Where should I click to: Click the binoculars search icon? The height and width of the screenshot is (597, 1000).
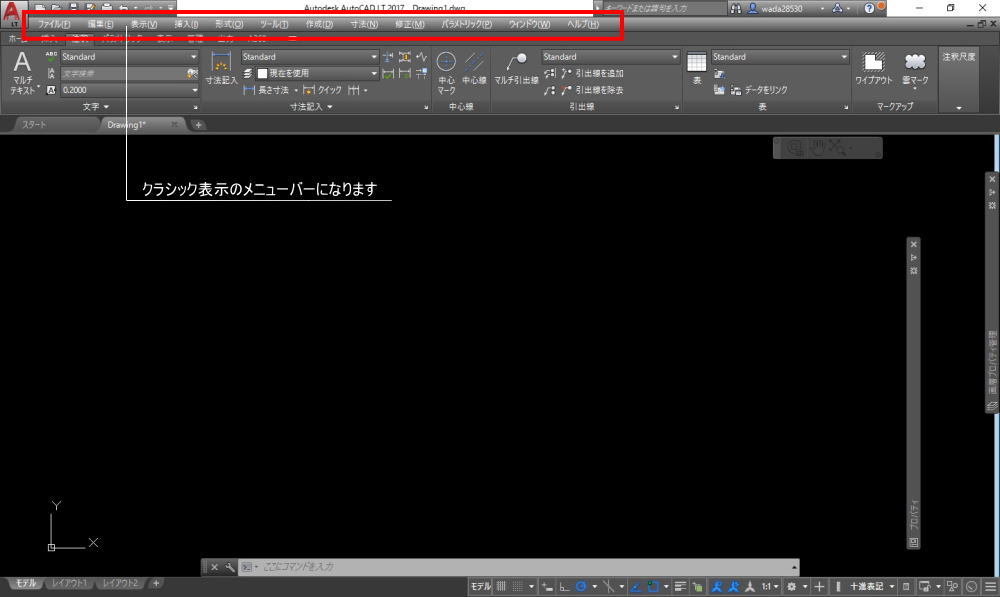[x=735, y=8]
